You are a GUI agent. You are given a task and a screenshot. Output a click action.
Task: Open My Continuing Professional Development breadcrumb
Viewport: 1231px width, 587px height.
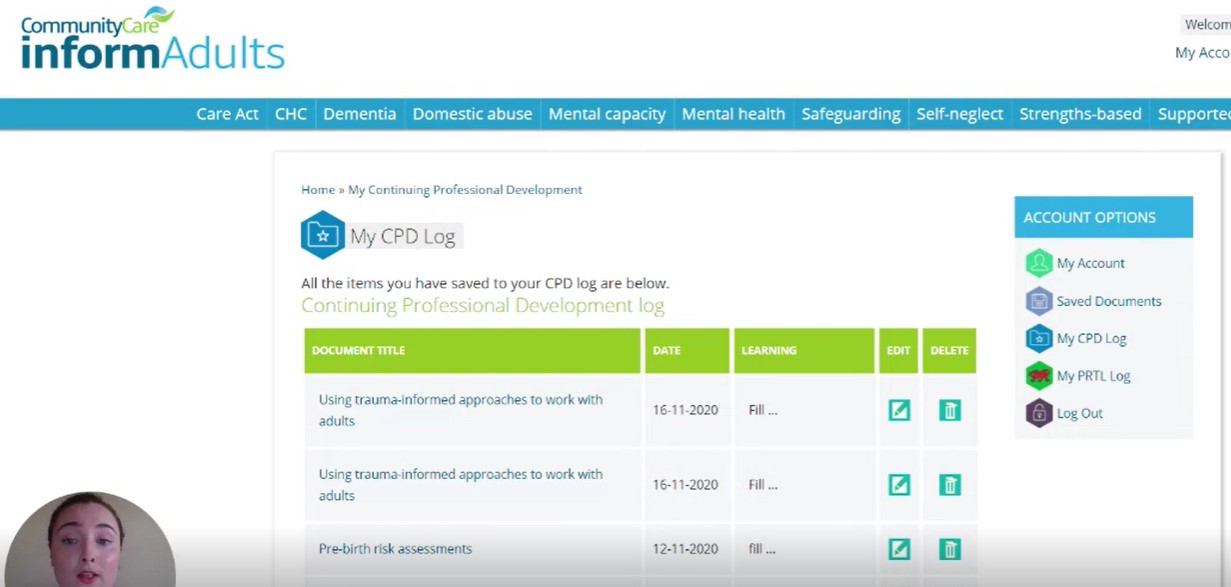(x=464, y=189)
